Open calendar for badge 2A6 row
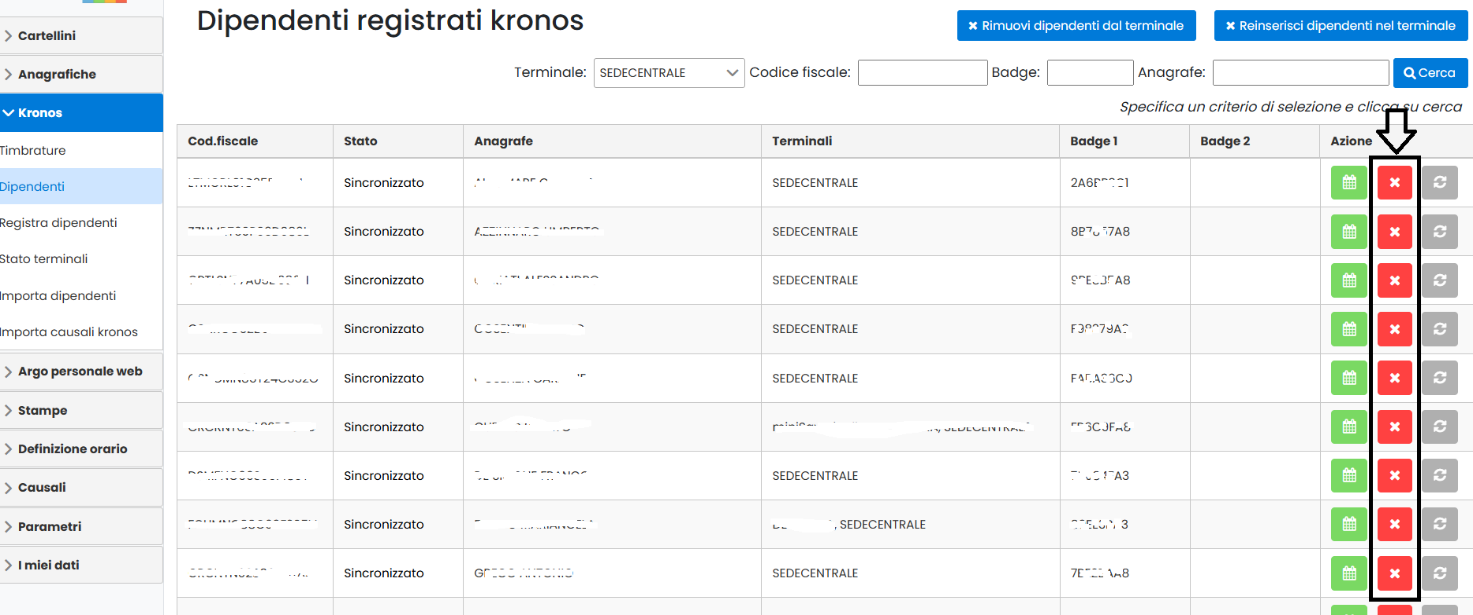Image resolution: width=1473 pixels, height=615 pixels. [1349, 183]
